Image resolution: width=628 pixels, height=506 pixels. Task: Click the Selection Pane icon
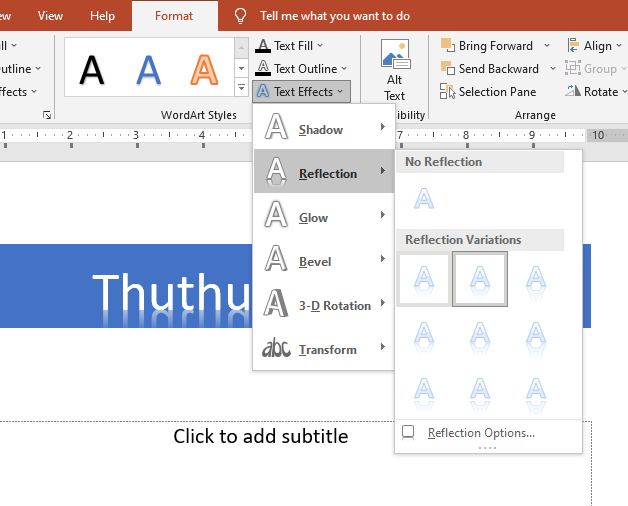click(447, 91)
